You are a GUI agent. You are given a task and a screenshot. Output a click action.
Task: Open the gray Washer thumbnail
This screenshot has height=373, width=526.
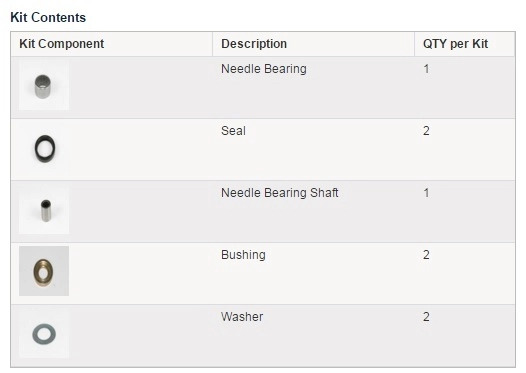[x=44, y=333]
